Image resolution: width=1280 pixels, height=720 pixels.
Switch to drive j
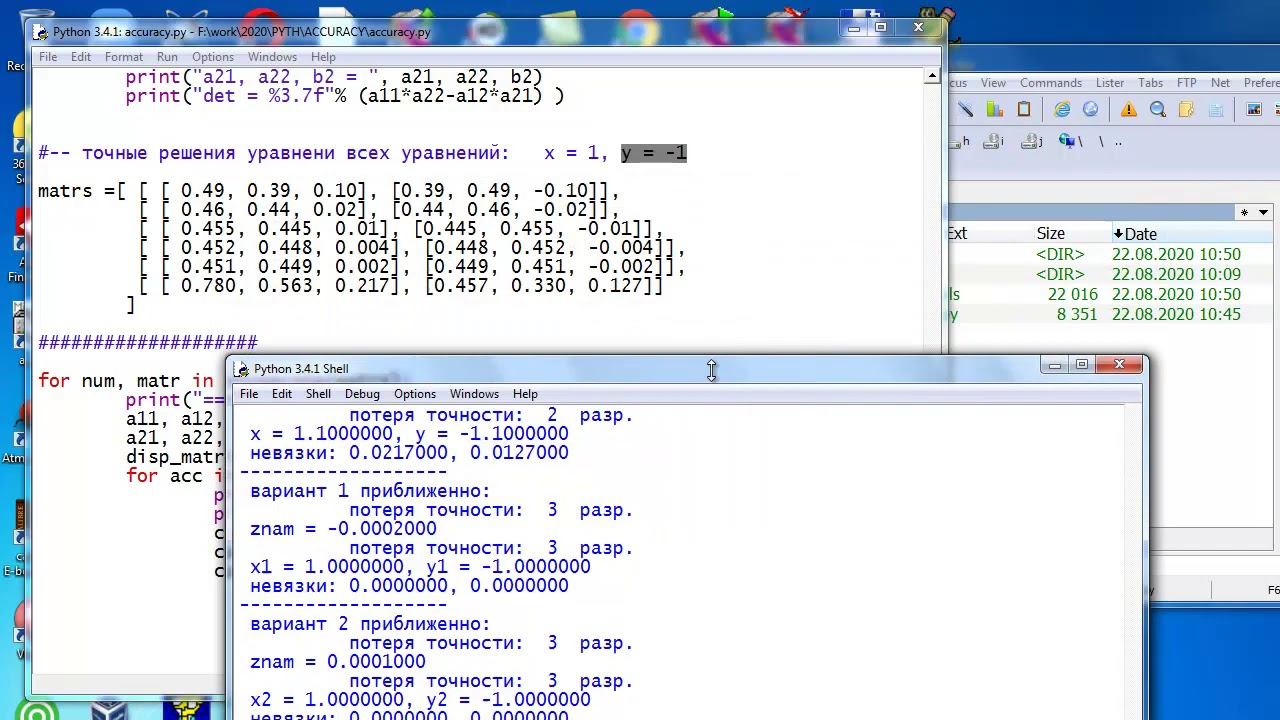tap(1031, 142)
